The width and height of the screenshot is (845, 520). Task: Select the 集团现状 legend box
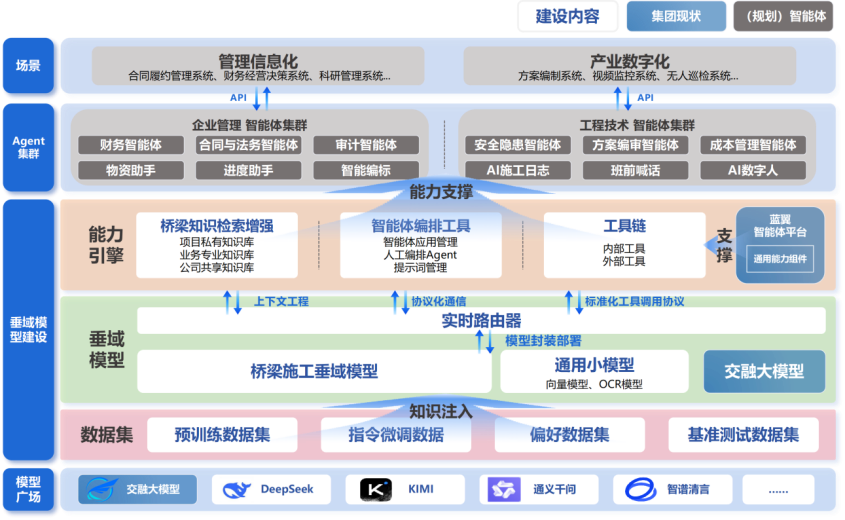click(676, 16)
